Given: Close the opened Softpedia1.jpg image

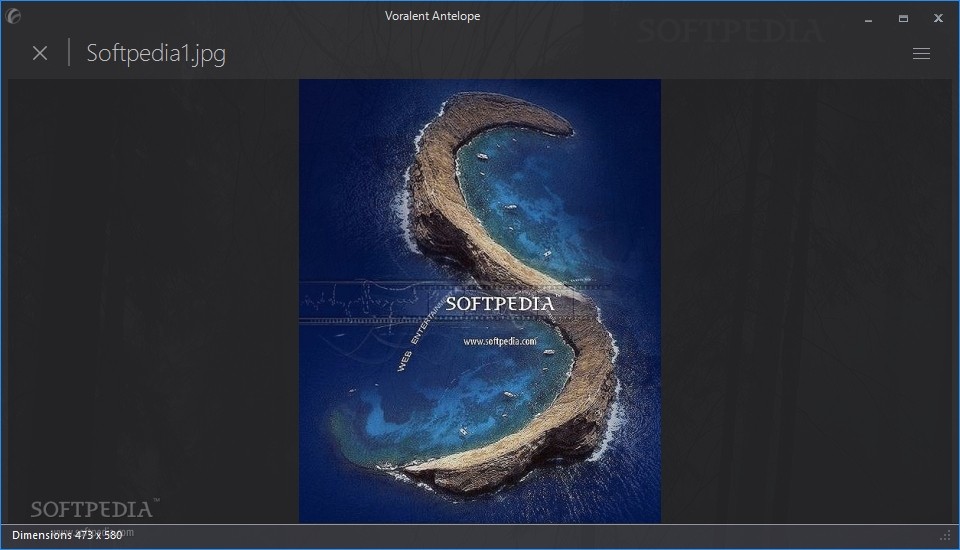Looking at the screenshot, I should [40, 53].
